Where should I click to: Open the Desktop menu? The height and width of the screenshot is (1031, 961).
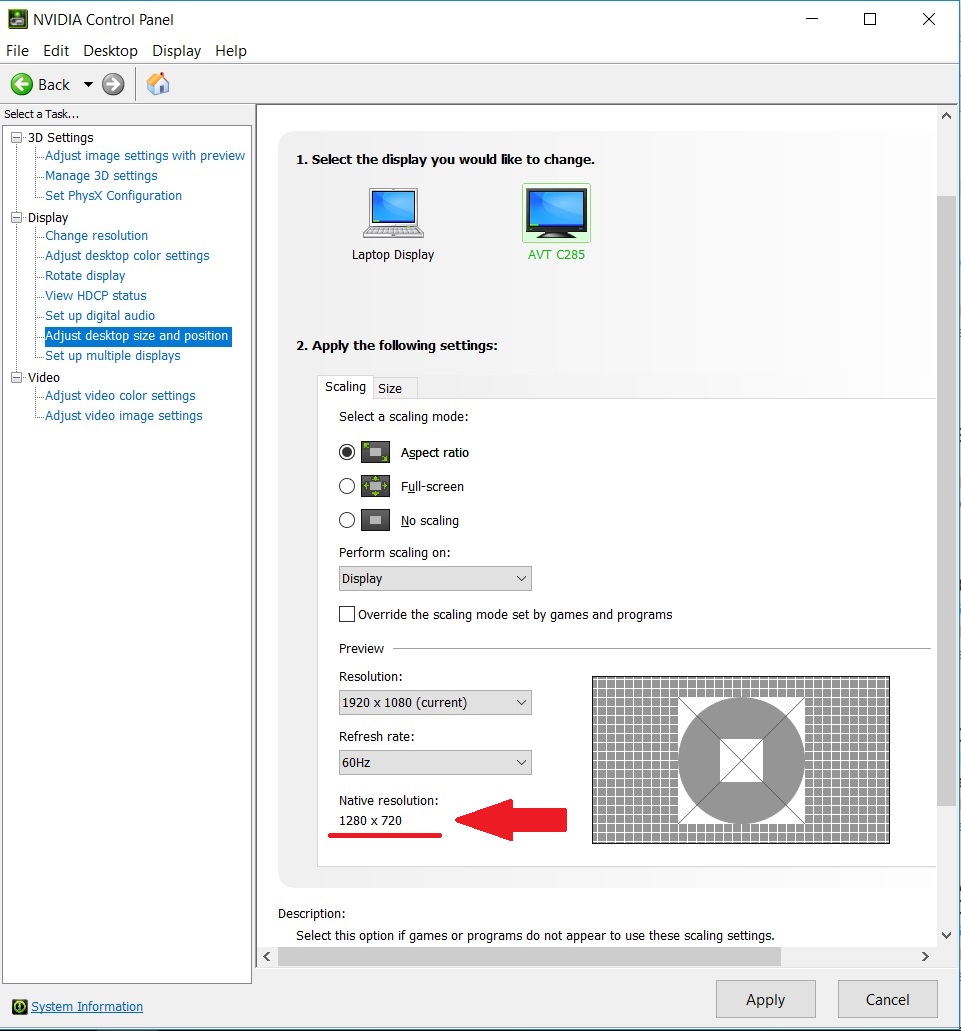(x=110, y=51)
